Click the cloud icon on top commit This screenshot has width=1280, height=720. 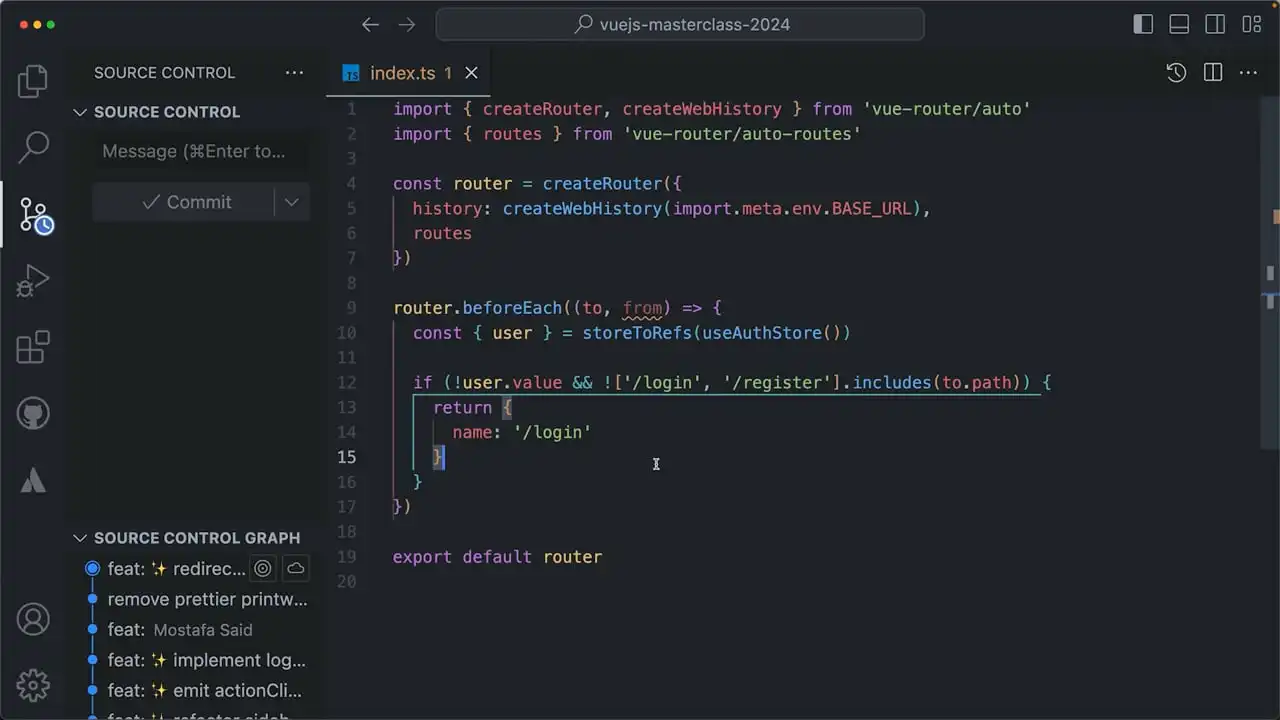pyautogui.click(x=296, y=569)
